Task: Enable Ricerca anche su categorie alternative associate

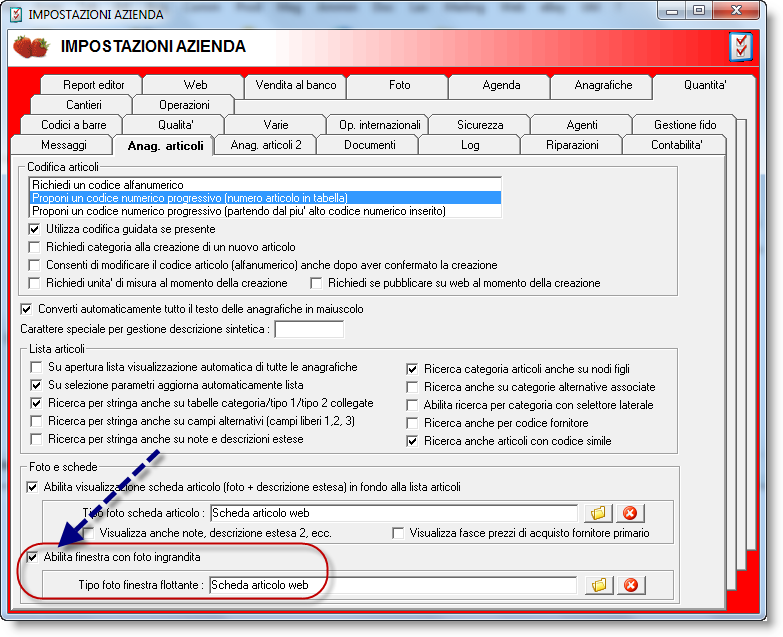Action: [x=412, y=387]
